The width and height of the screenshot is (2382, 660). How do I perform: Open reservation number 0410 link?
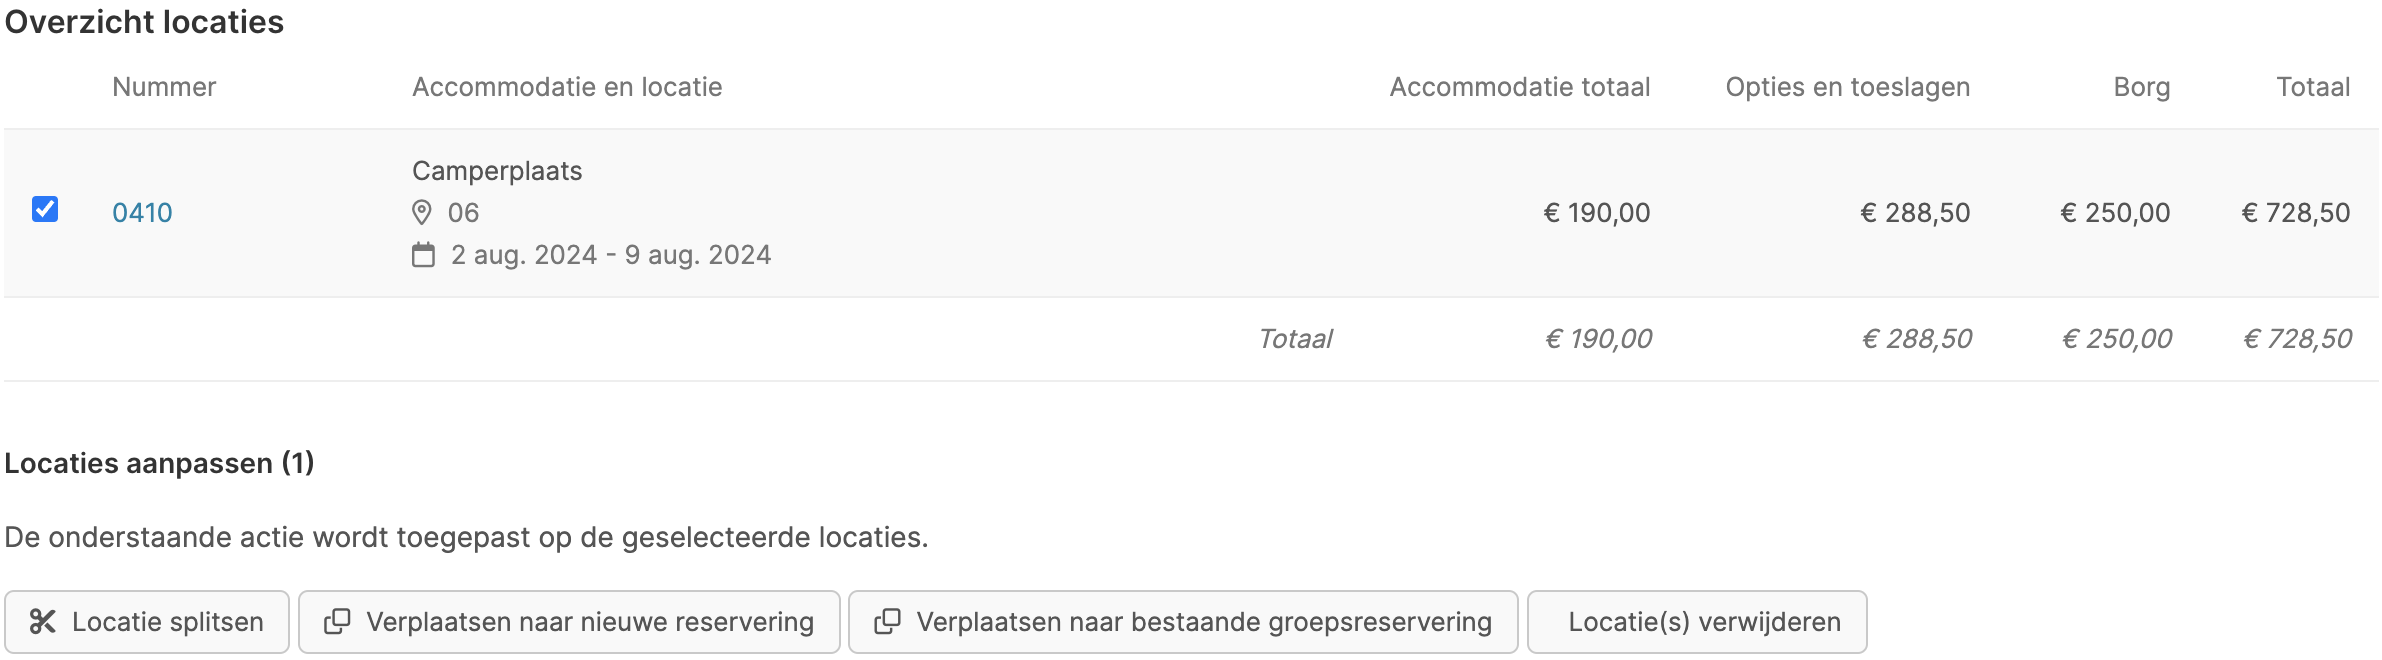tap(142, 212)
